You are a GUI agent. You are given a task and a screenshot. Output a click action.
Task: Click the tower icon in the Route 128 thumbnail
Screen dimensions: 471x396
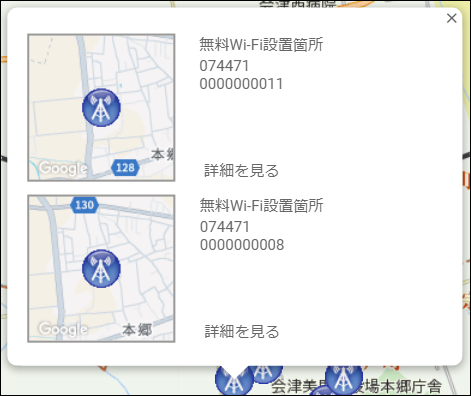(x=101, y=108)
